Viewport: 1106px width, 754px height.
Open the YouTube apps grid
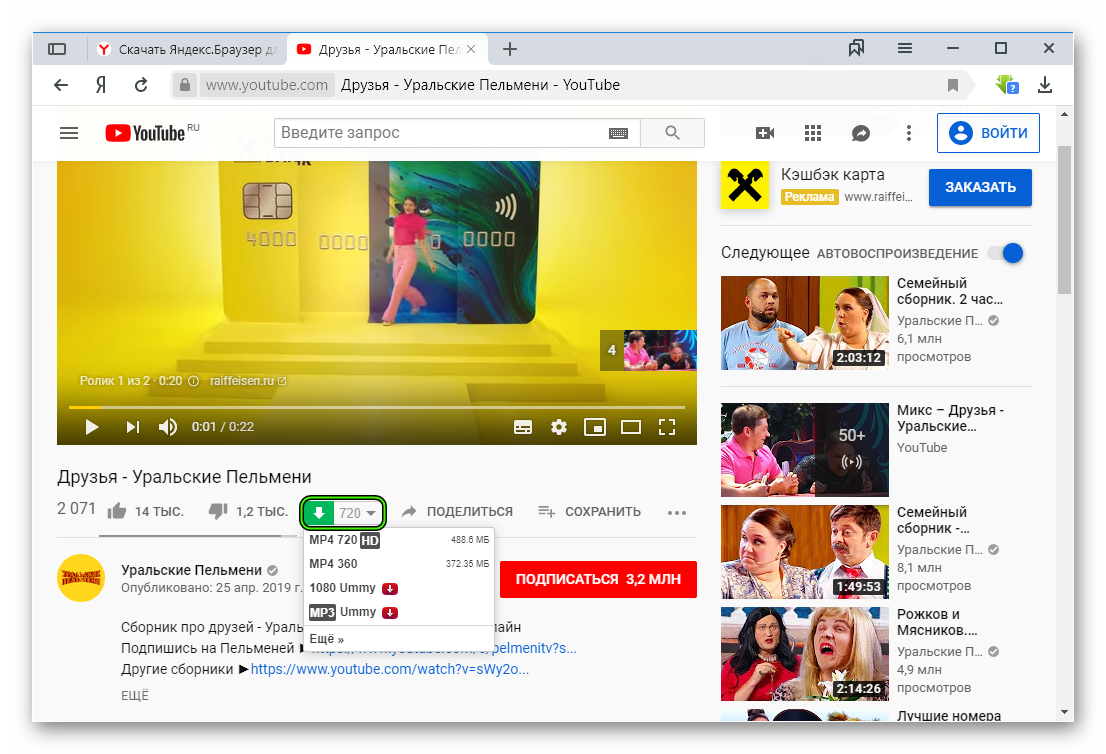pos(813,133)
